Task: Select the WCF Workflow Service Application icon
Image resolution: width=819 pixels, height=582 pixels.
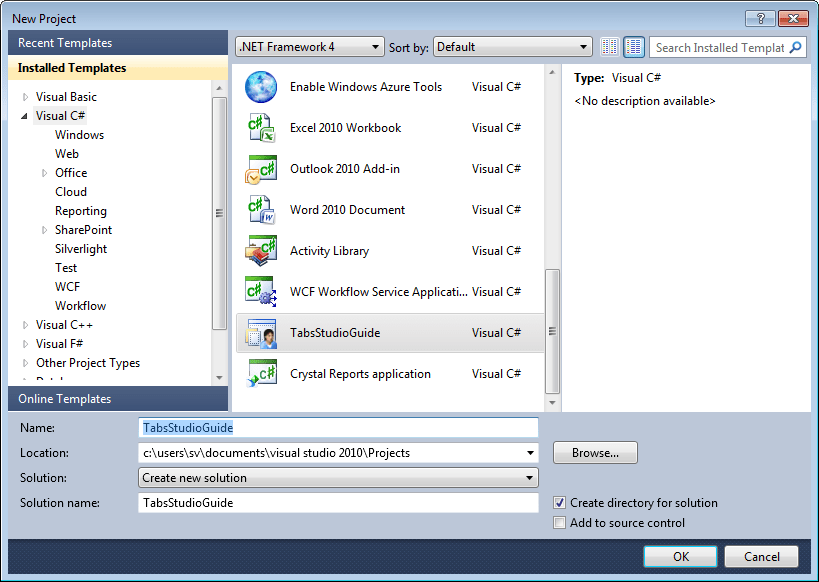Action: 260,292
